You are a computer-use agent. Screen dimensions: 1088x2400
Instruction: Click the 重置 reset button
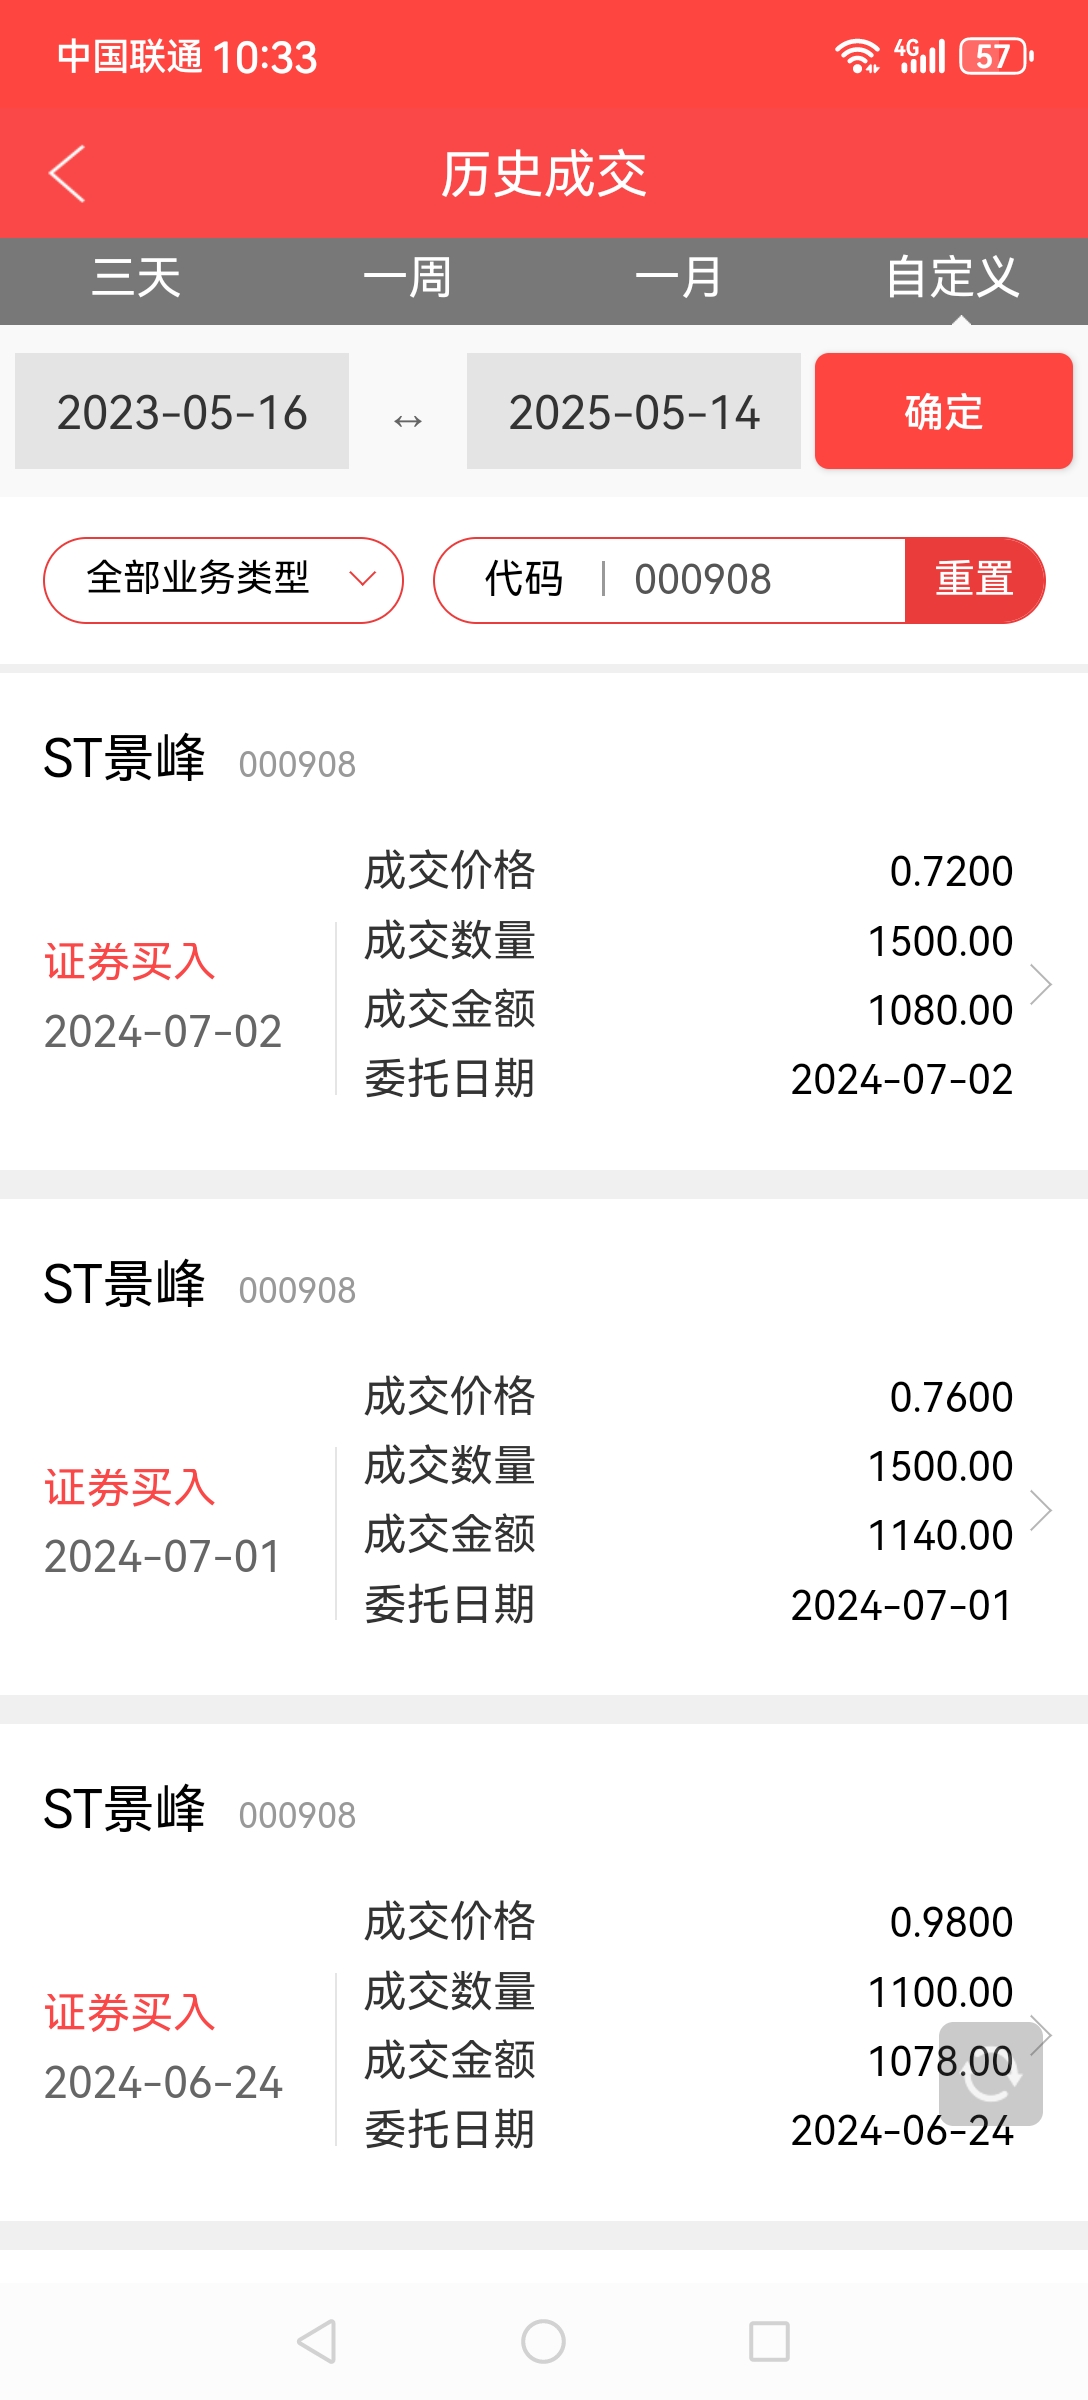pos(975,580)
